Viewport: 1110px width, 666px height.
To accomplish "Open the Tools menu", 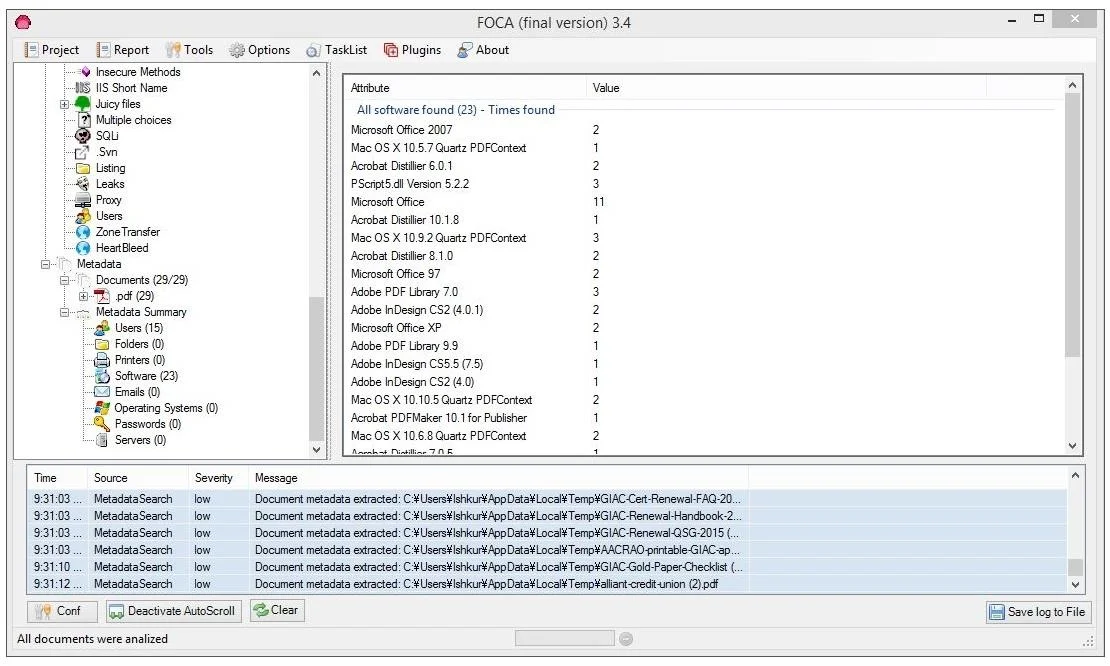I will click(x=189, y=50).
